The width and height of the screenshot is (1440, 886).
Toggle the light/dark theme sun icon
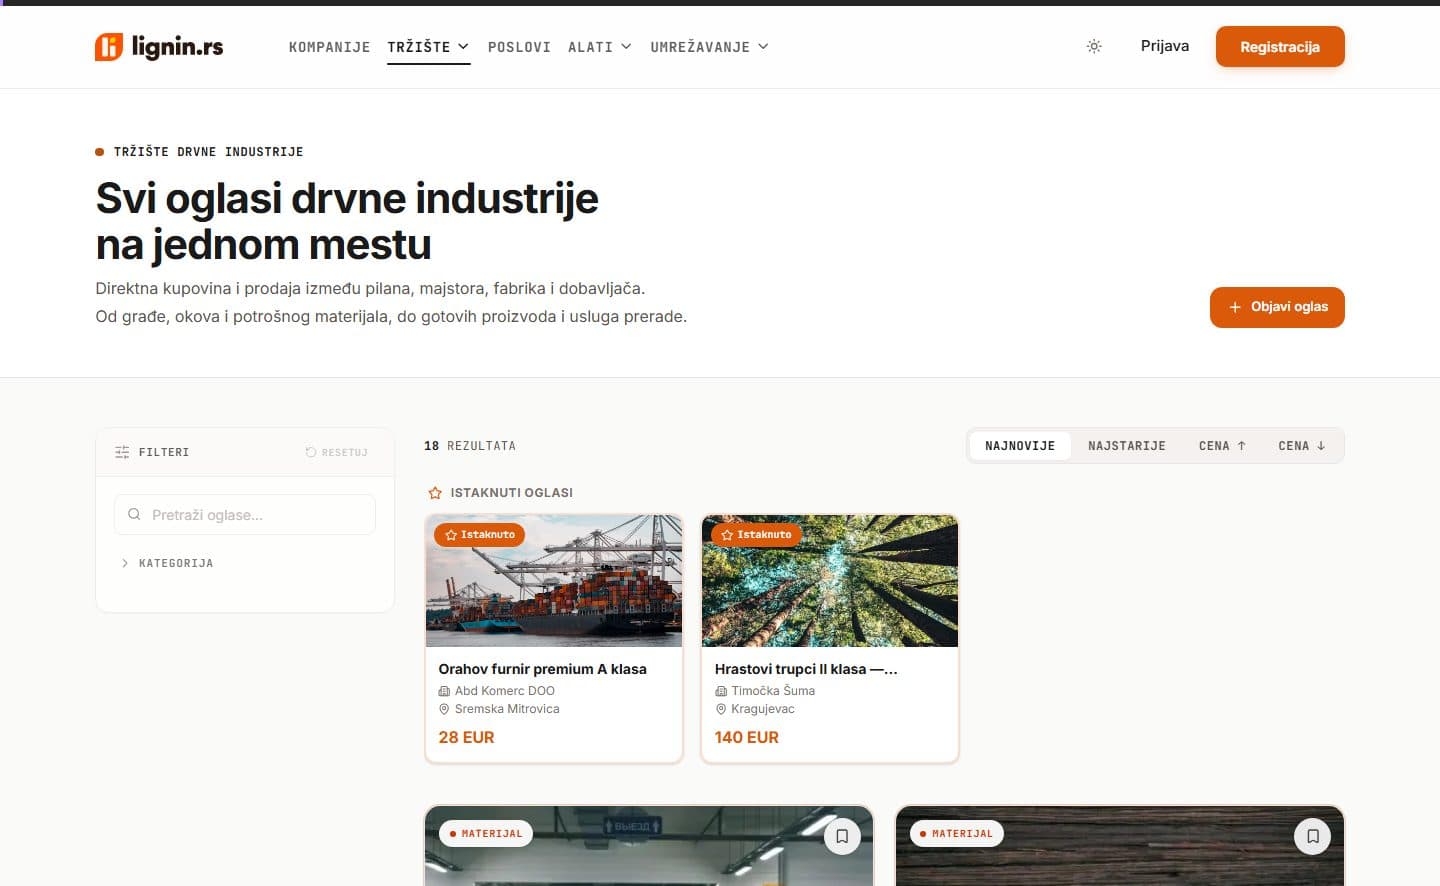(x=1094, y=46)
